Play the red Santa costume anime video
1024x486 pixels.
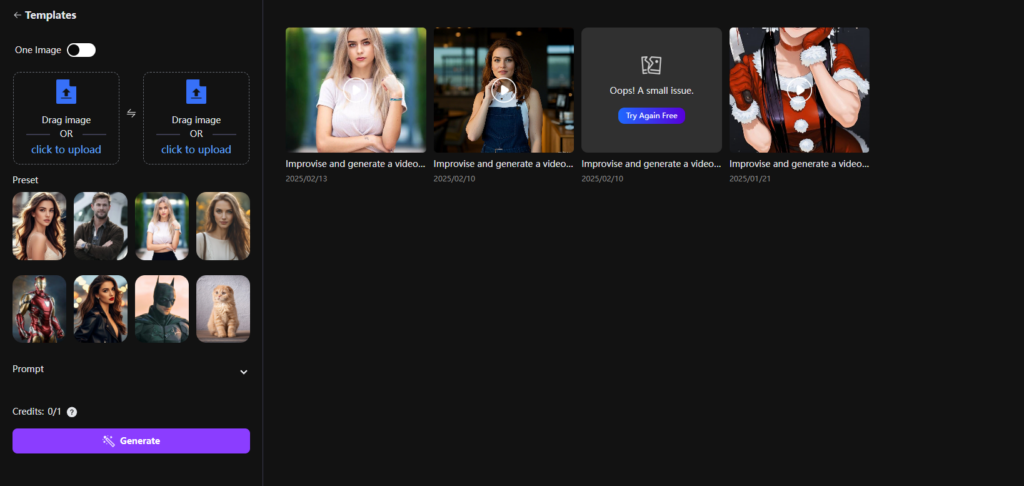click(x=799, y=90)
